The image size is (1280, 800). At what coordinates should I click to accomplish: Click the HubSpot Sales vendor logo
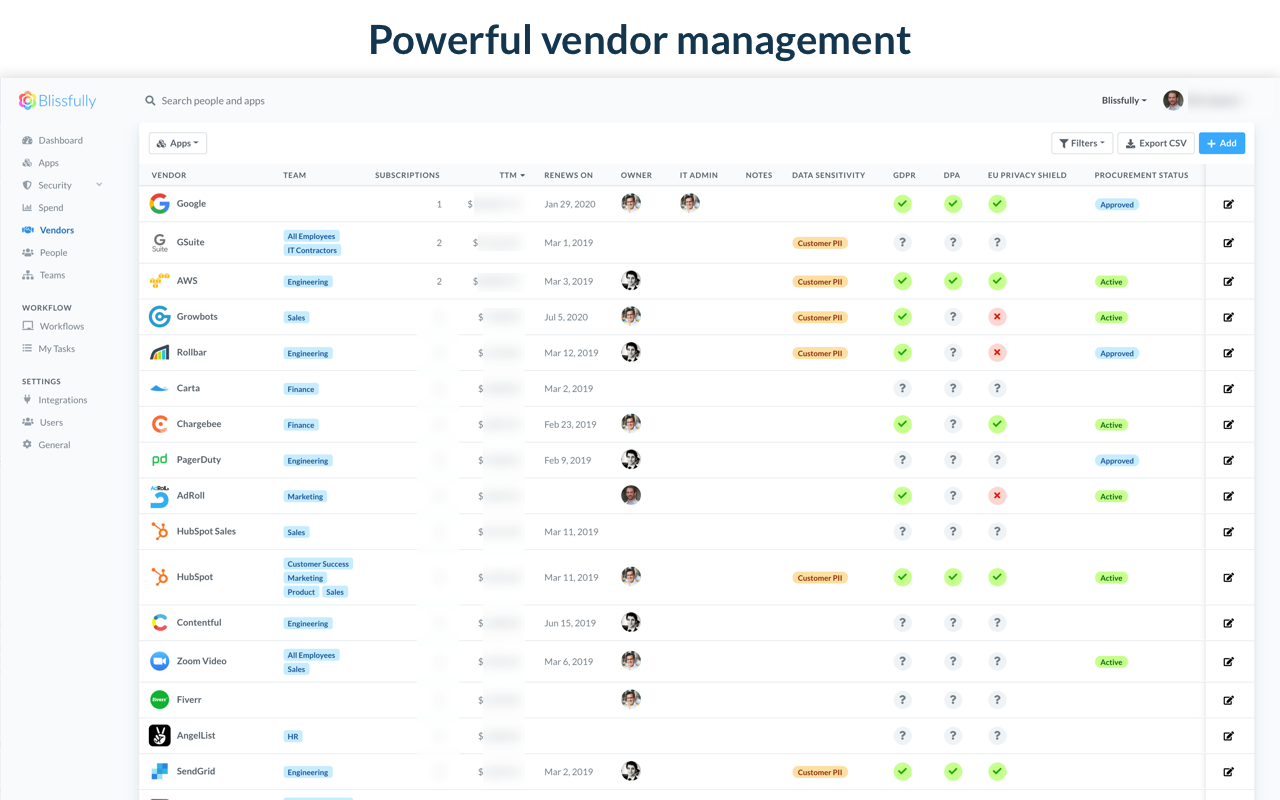[x=159, y=531]
